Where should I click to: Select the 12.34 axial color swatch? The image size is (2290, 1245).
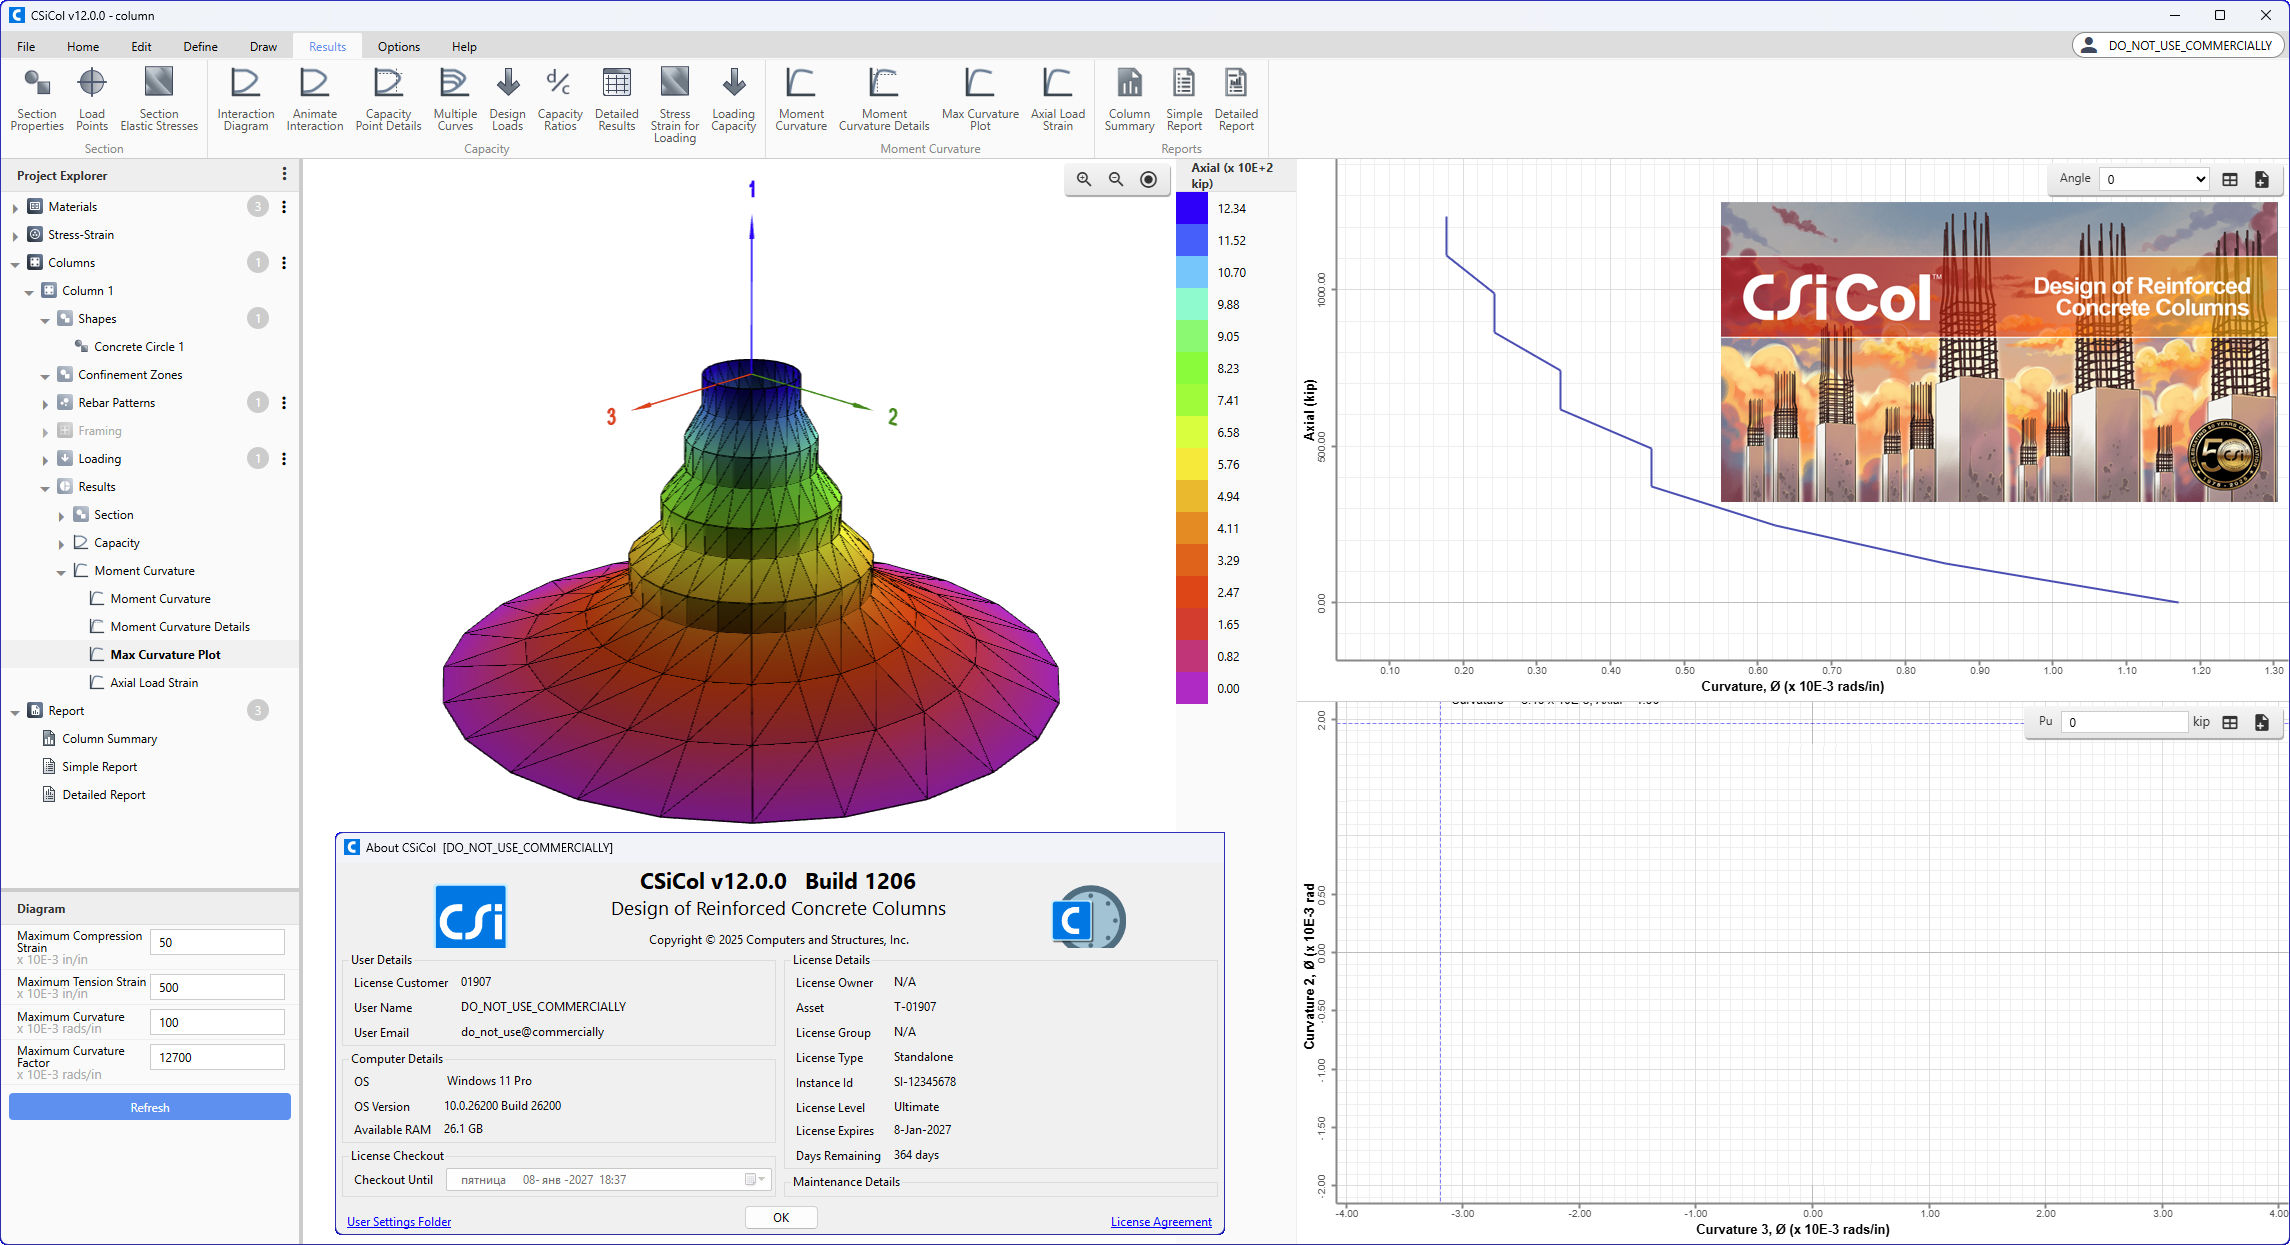click(1191, 208)
